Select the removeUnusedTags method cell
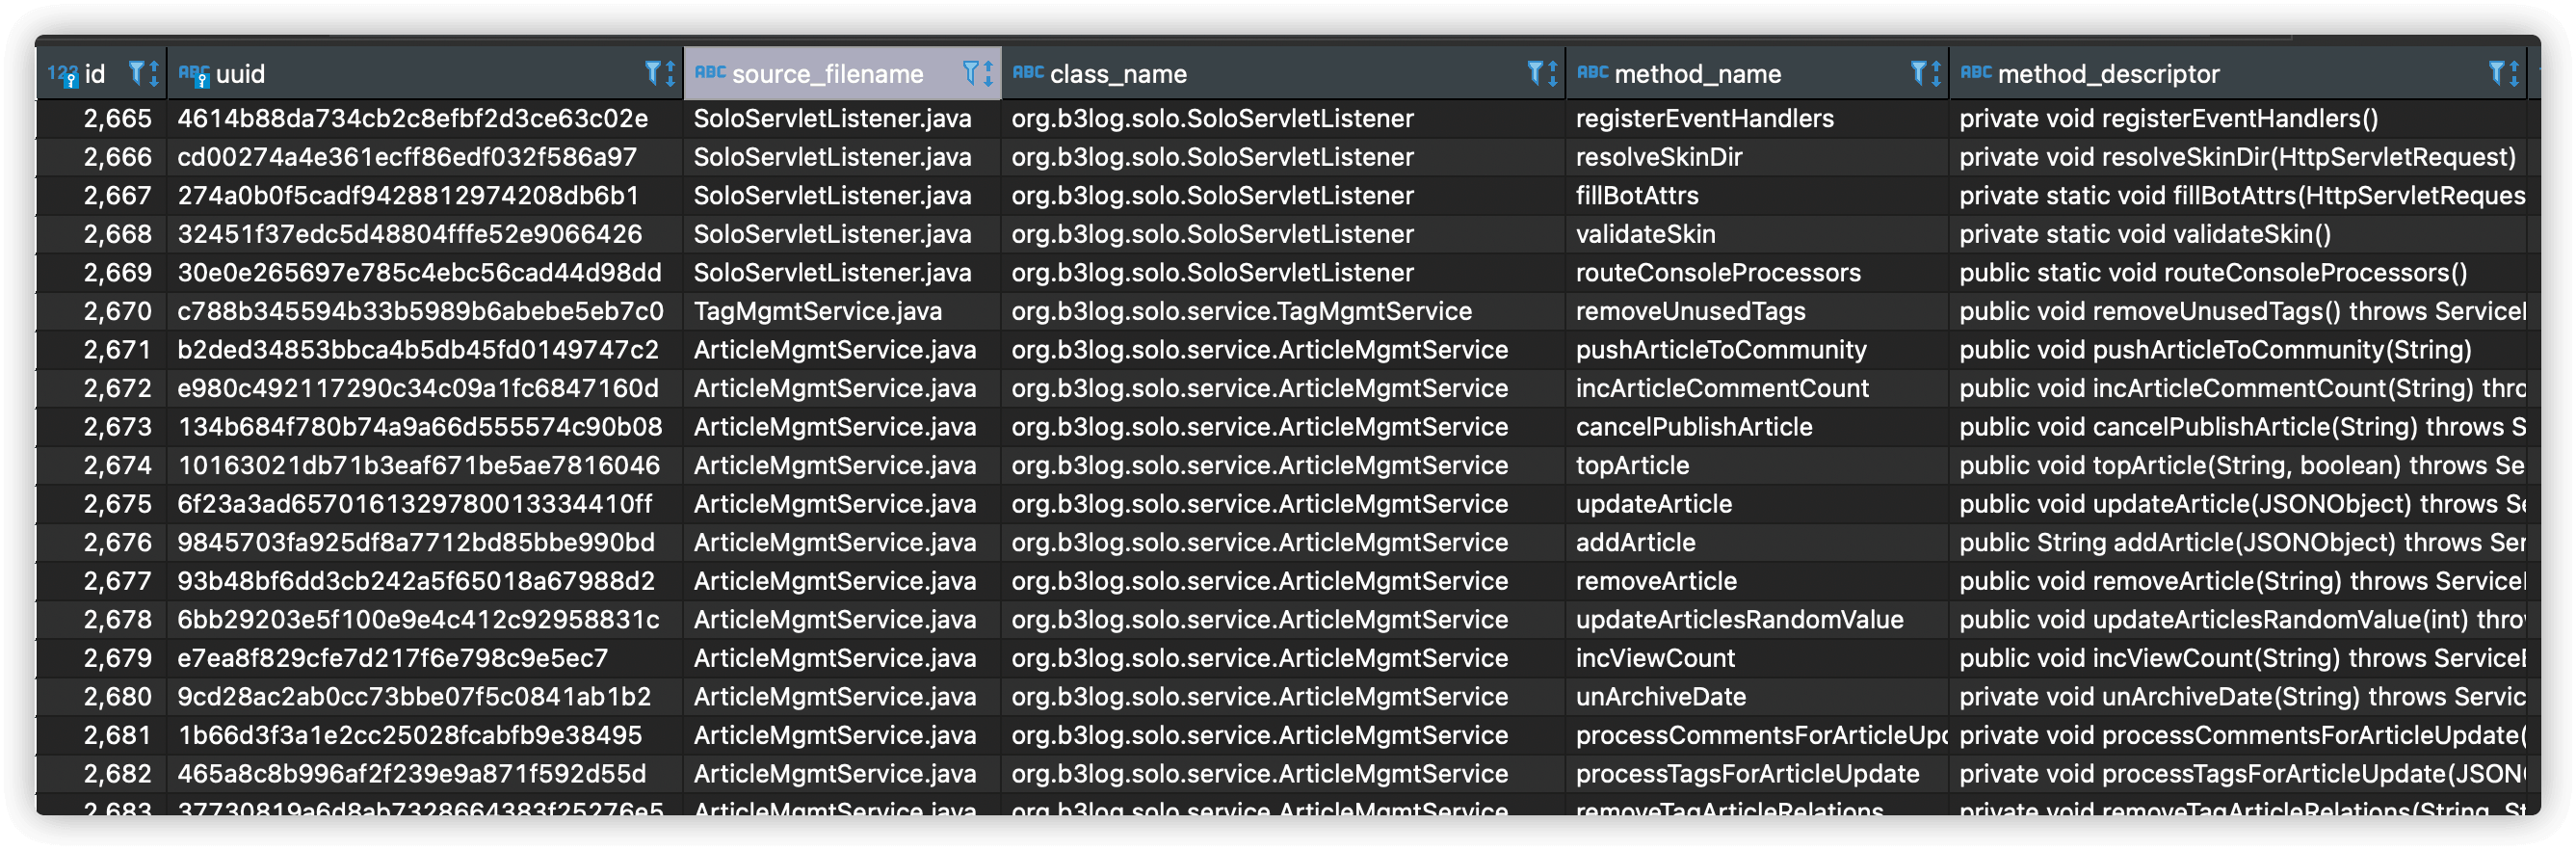This screenshot has width=2576, height=850. [x=1757, y=311]
